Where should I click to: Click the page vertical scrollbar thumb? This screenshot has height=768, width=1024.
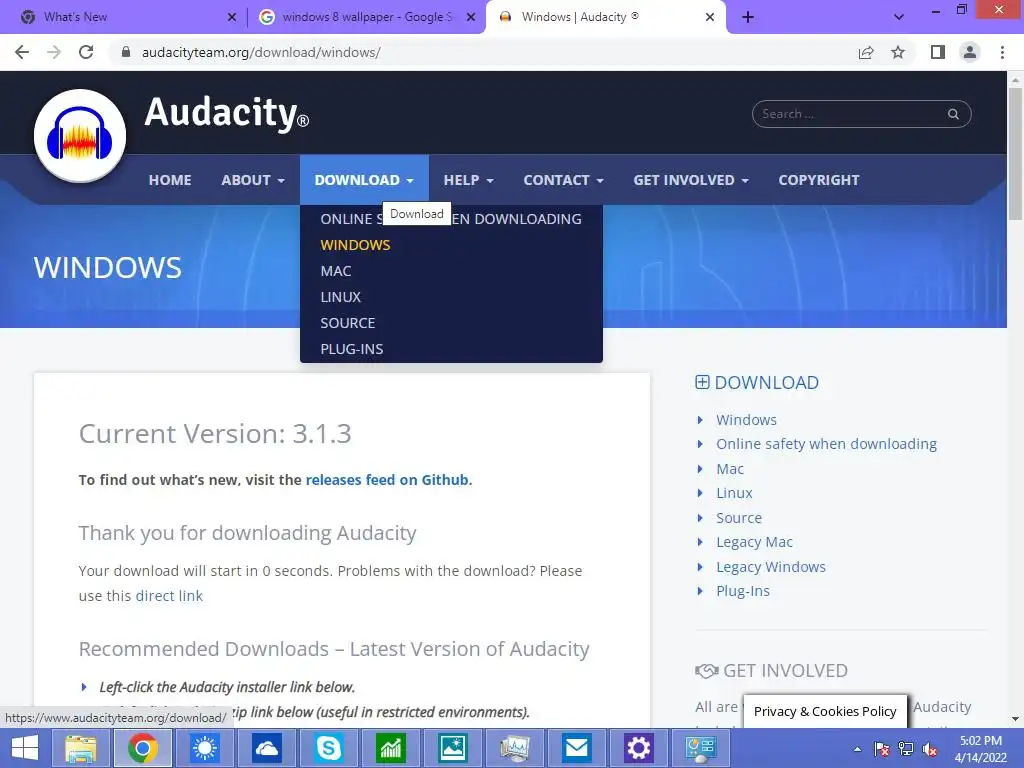click(1015, 154)
